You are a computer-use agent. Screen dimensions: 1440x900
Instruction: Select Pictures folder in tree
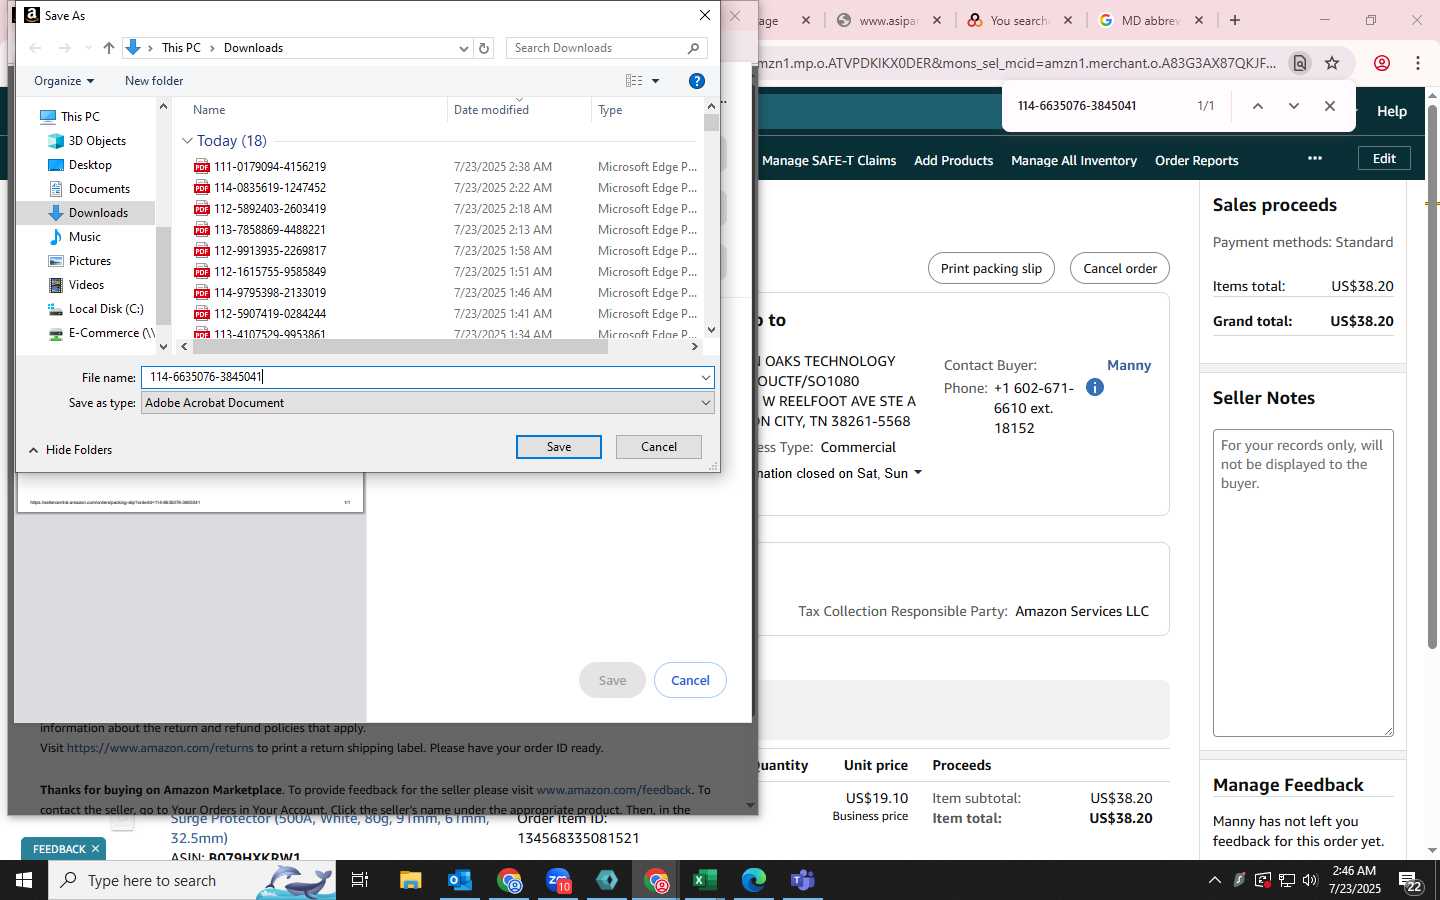coord(90,261)
